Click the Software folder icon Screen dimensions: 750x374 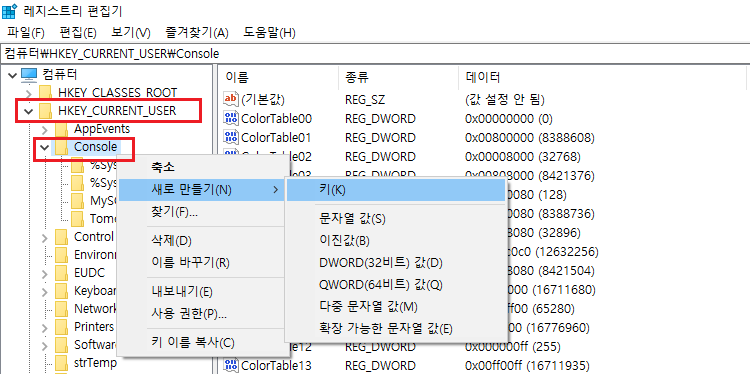[62, 346]
